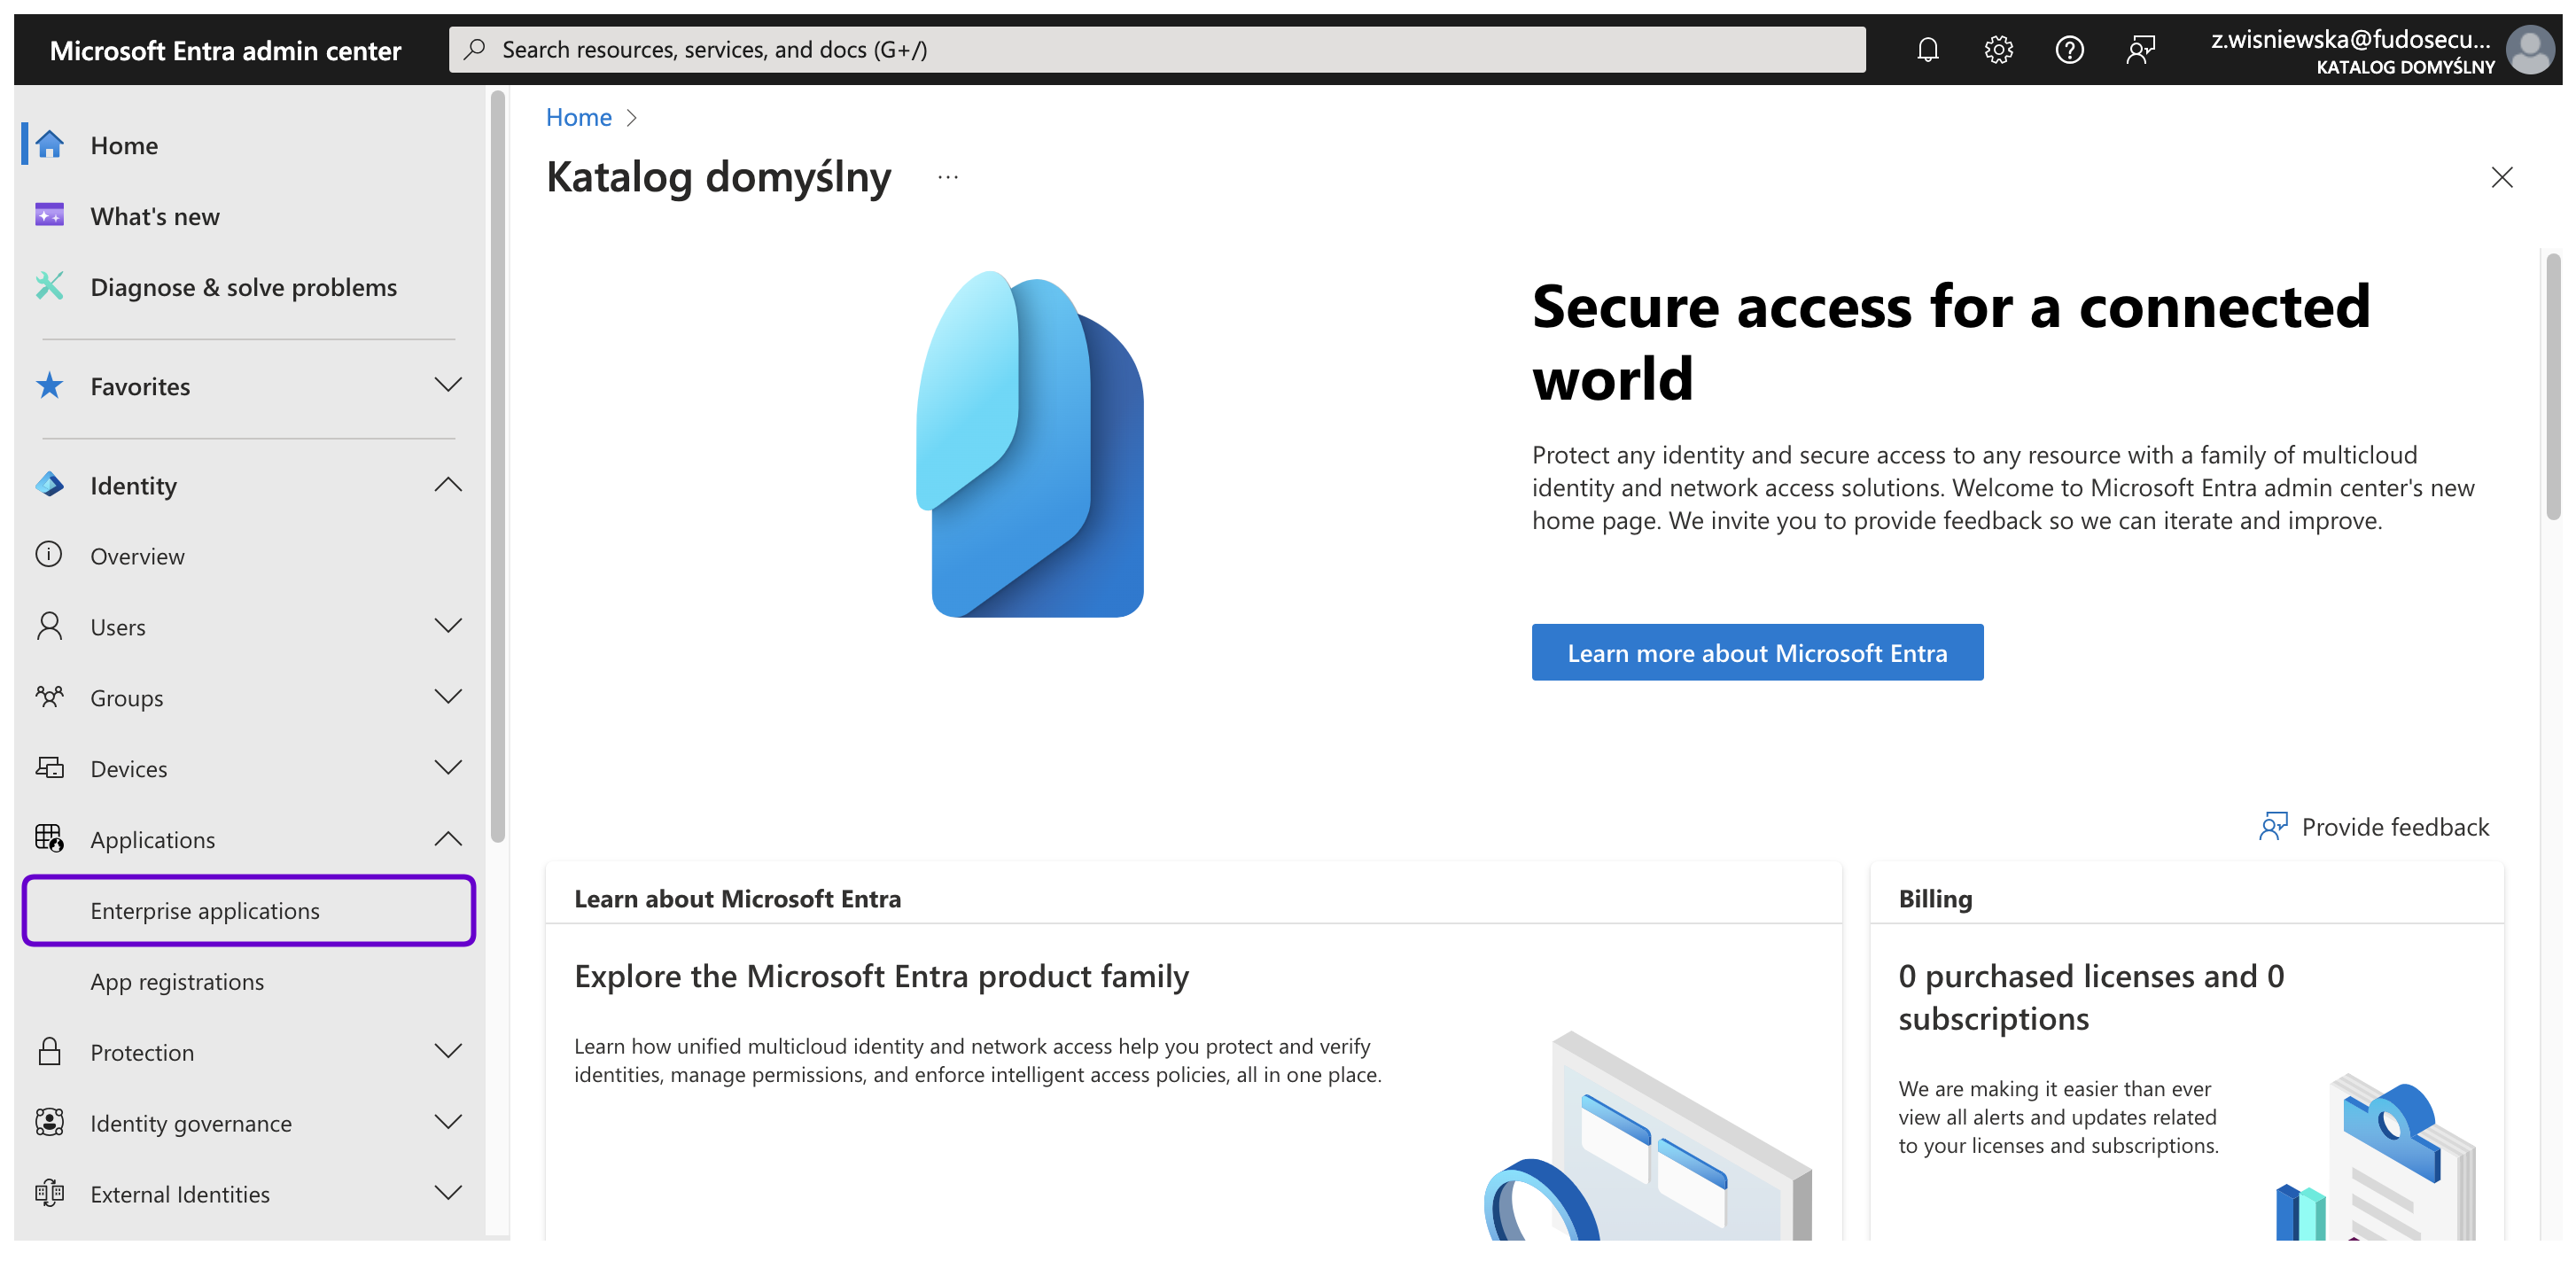The width and height of the screenshot is (2576, 1261).
Task: Expand the Favorites section
Action: pyautogui.click(x=448, y=386)
